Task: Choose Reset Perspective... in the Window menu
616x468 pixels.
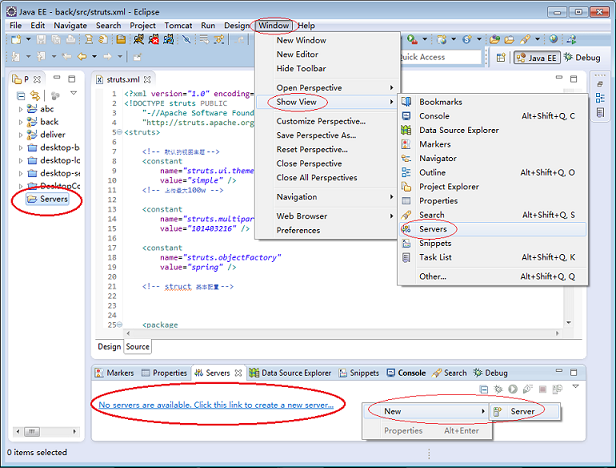Action: click(326, 149)
